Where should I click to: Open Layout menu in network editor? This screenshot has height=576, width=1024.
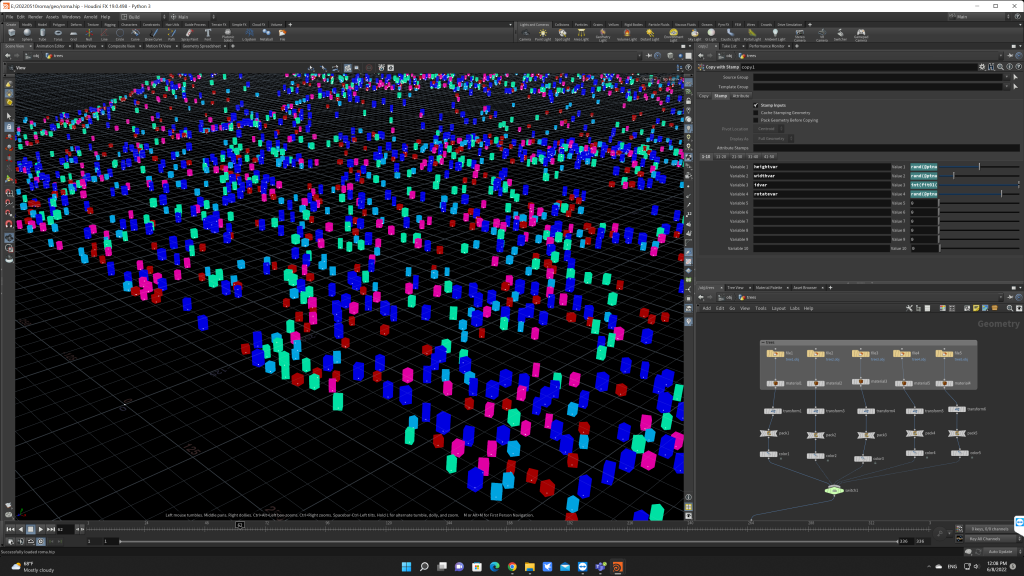(777, 308)
